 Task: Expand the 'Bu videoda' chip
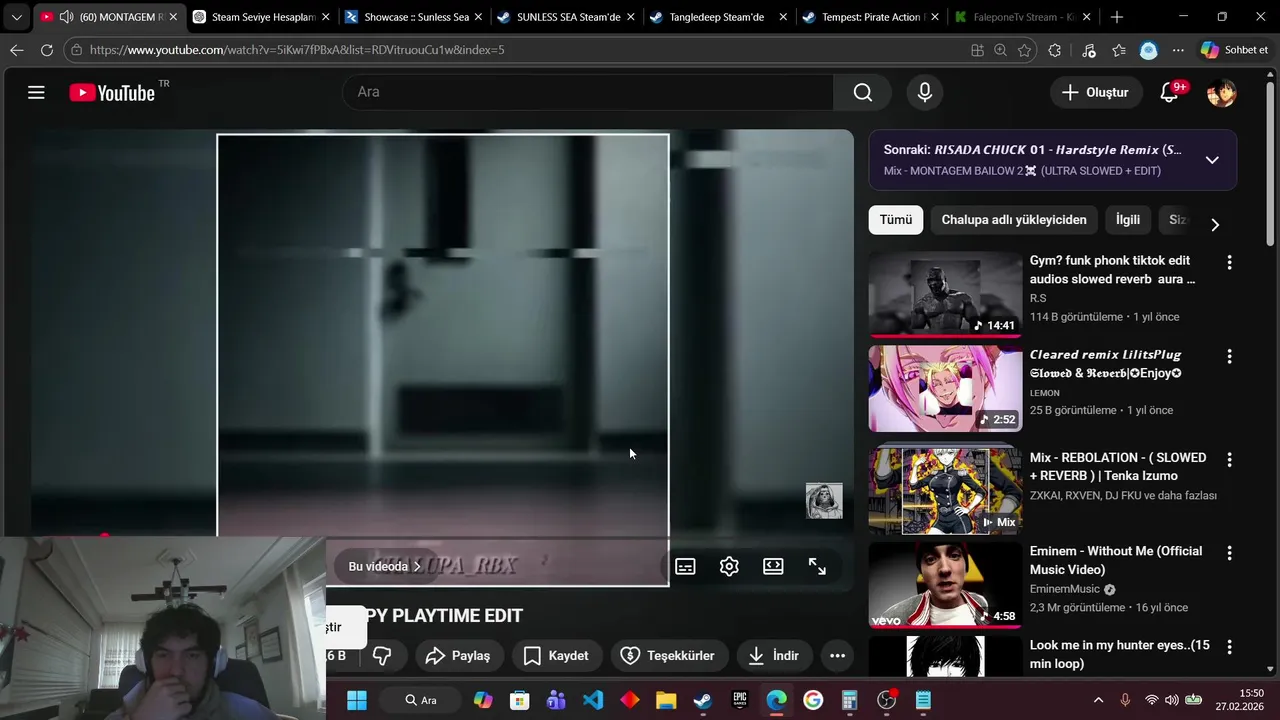pos(385,566)
